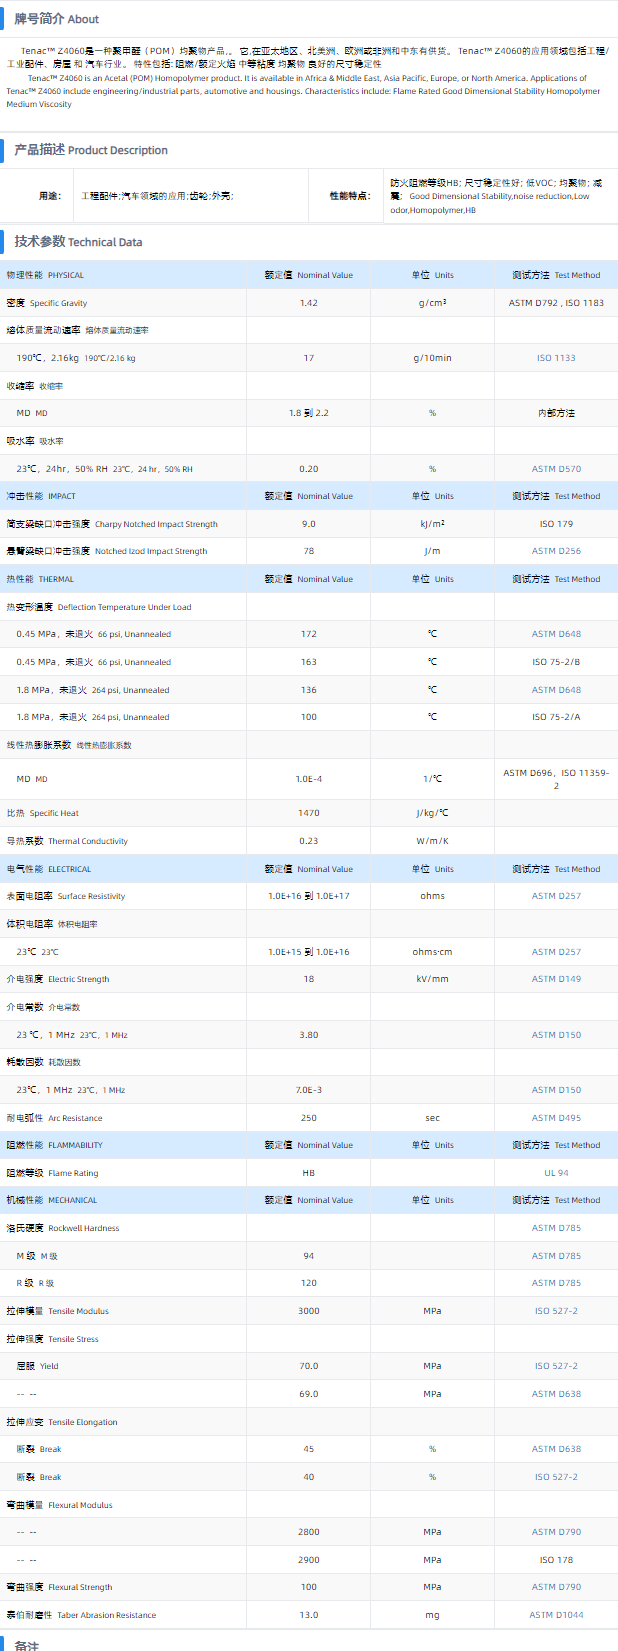Click the 技术参数 Technical Data section heading
This screenshot has height=1651, width=618.
(x=78, y=242)
